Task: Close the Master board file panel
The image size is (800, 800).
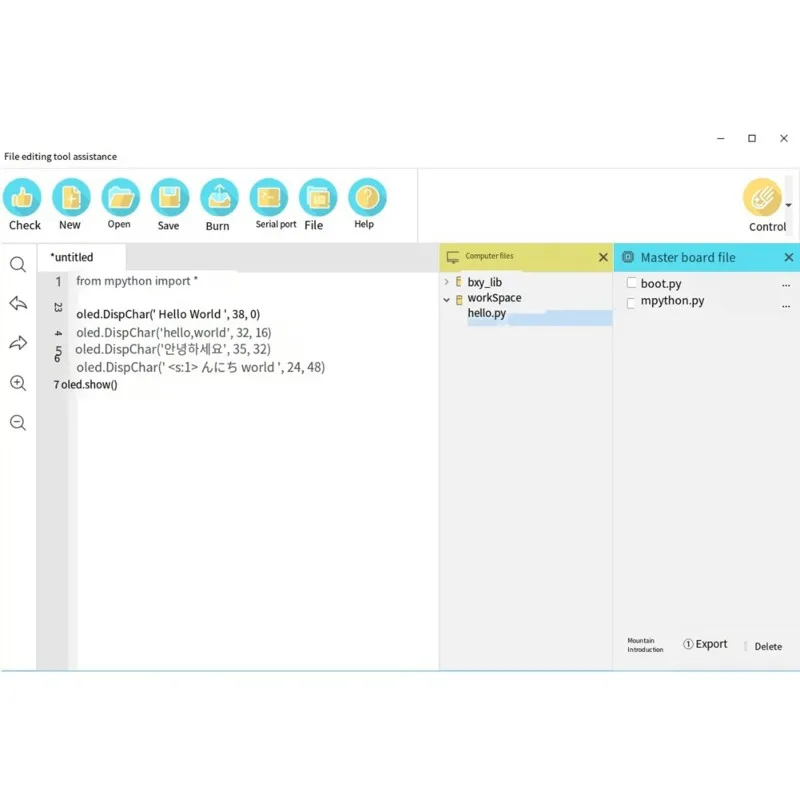Action: pyautogui.click(x=789, y=257)
